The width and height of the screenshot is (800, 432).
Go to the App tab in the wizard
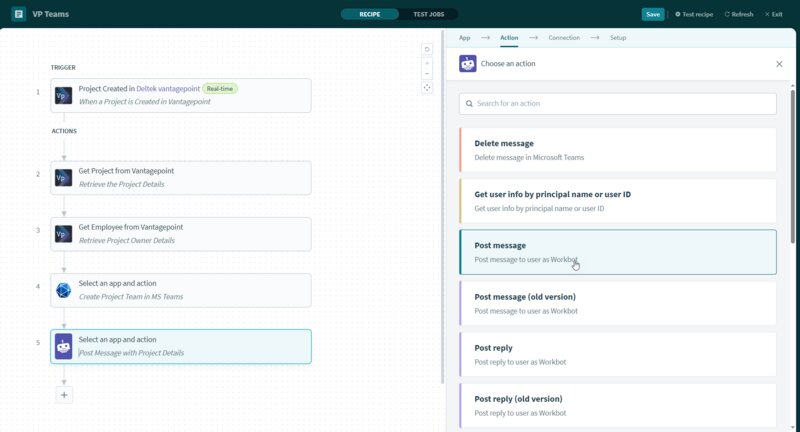coord(464,37)
